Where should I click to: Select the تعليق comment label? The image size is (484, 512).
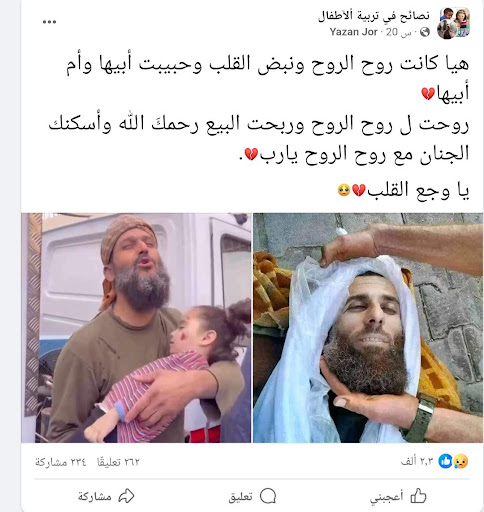point(240,497)
